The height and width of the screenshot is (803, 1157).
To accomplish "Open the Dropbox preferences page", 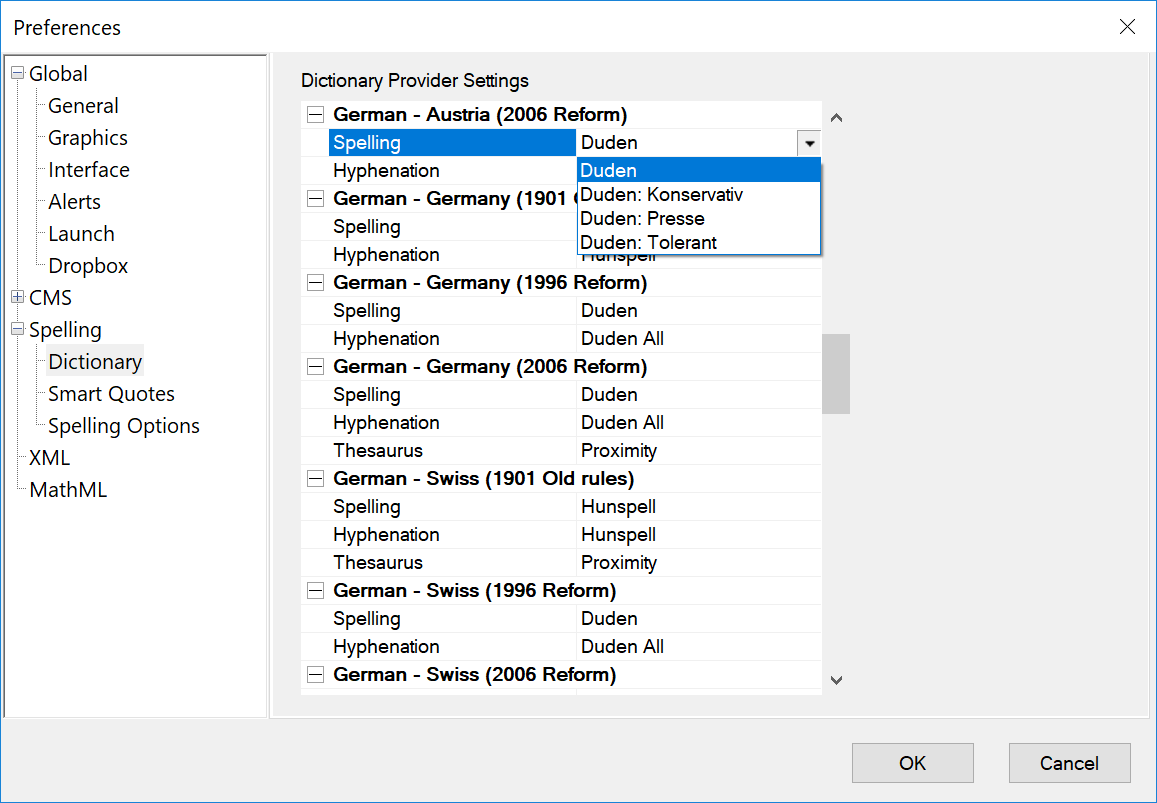I will coord(88,266).
